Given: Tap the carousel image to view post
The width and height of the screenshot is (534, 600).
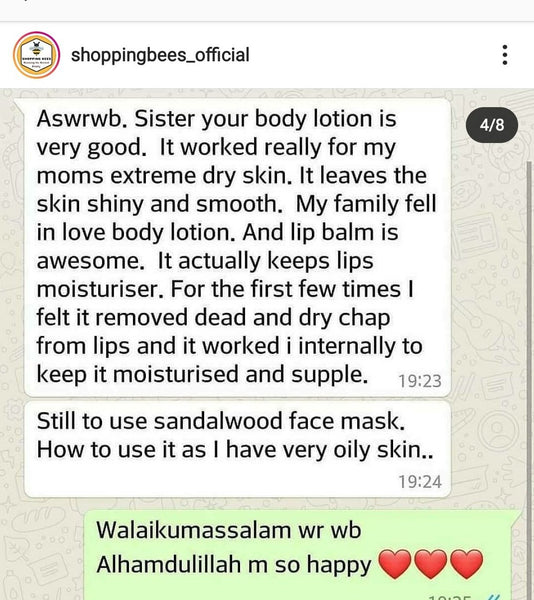Looking at the screenshot, I should pos(267,344).
